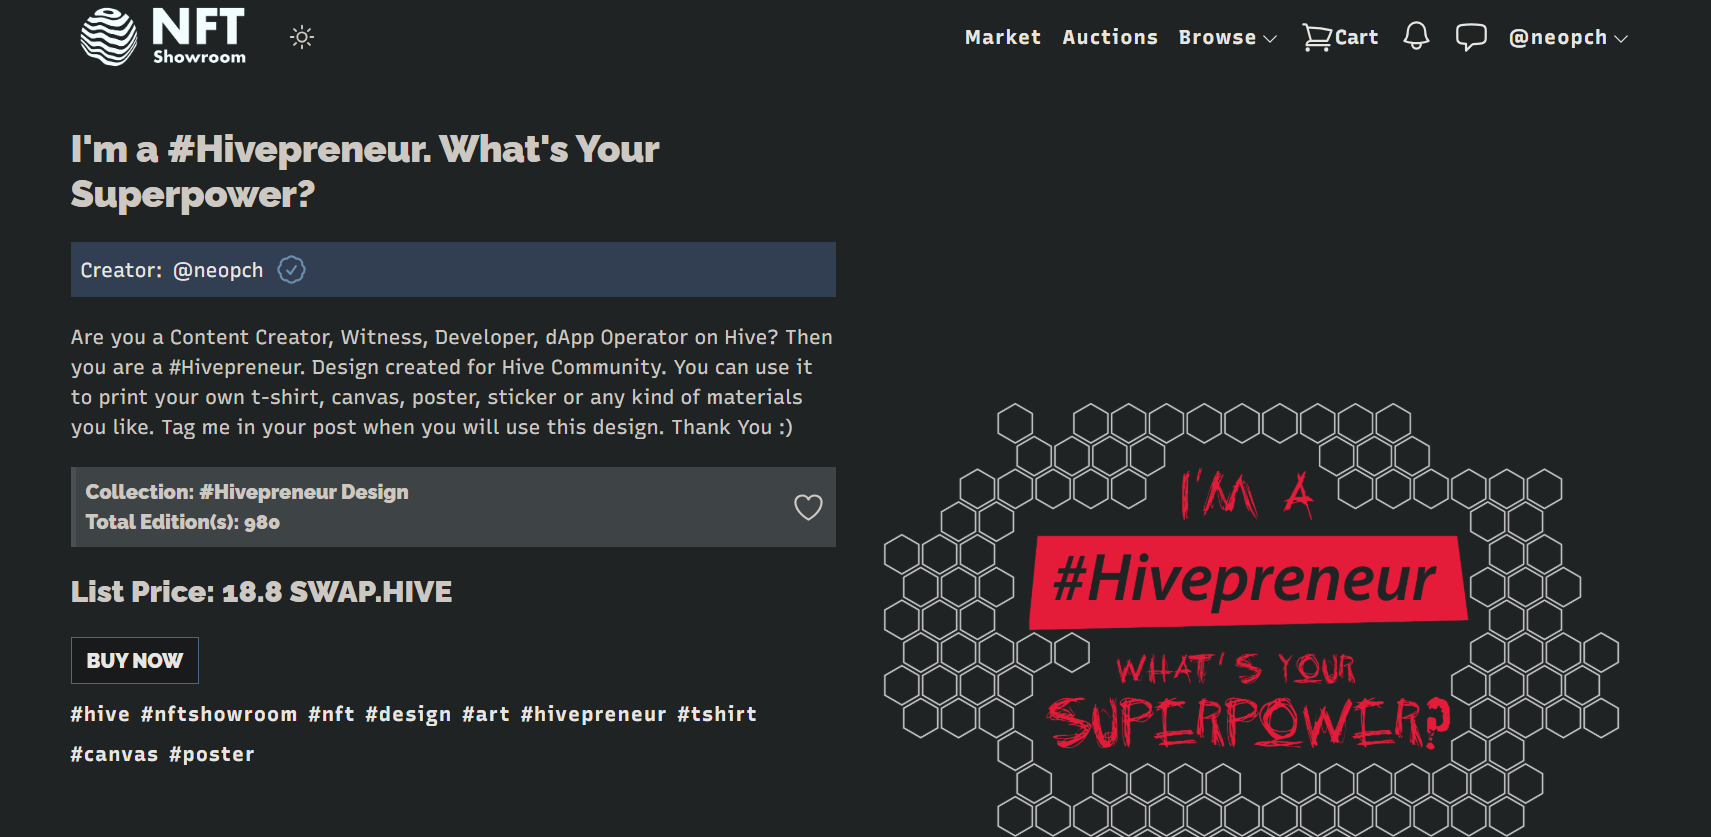Screen dimensions: 1711x837
Task: Click the Total Edition(s): 980 text
Action: coord(183,522)
